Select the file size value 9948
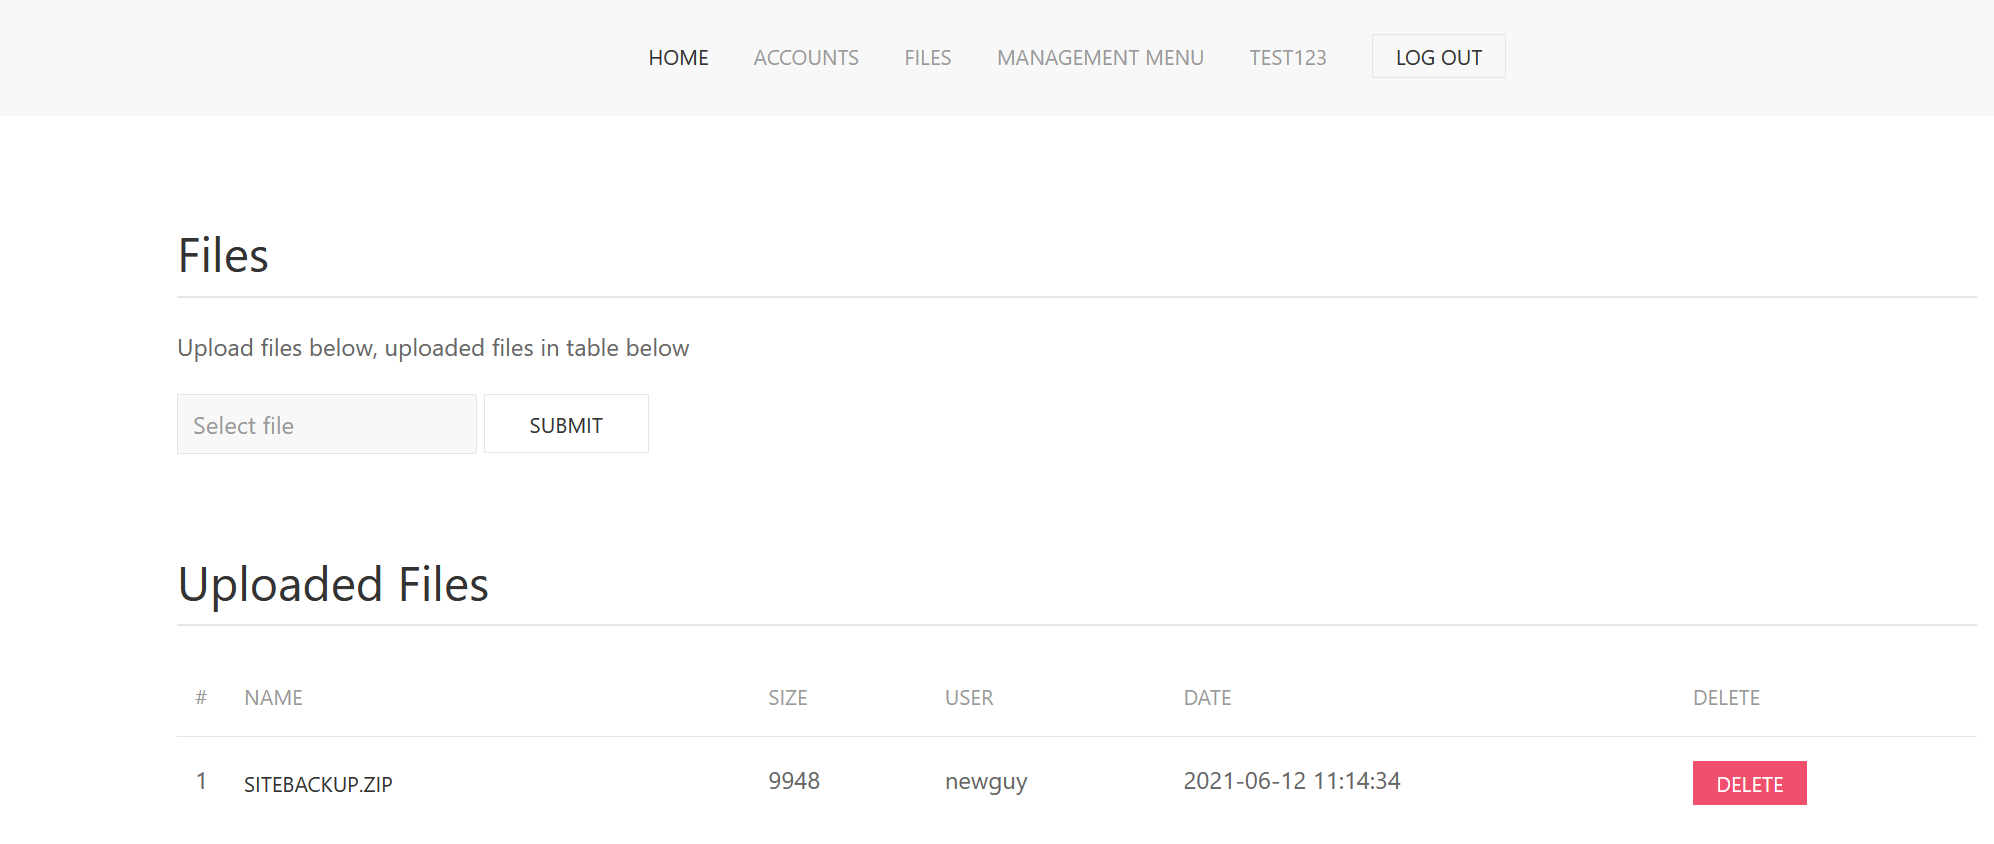 [x=794, y=781]
